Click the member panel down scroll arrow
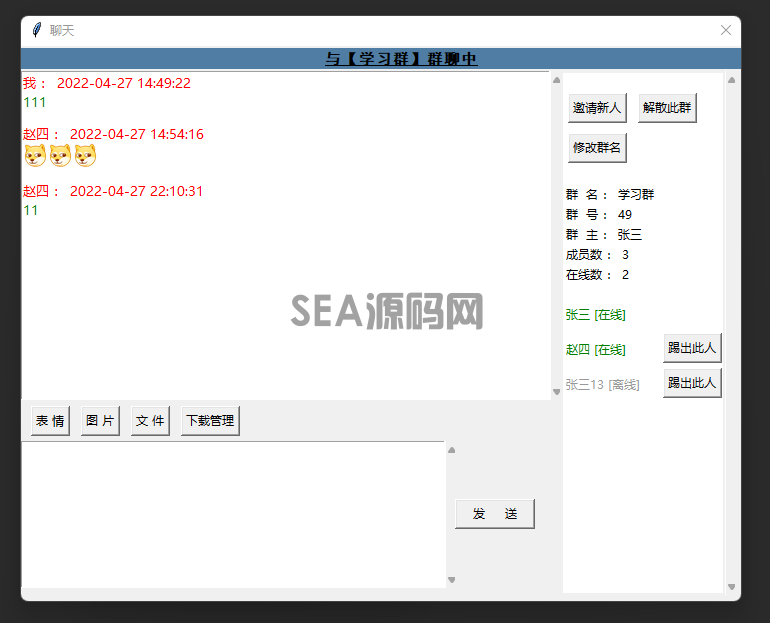 click(x=731, y=587)
